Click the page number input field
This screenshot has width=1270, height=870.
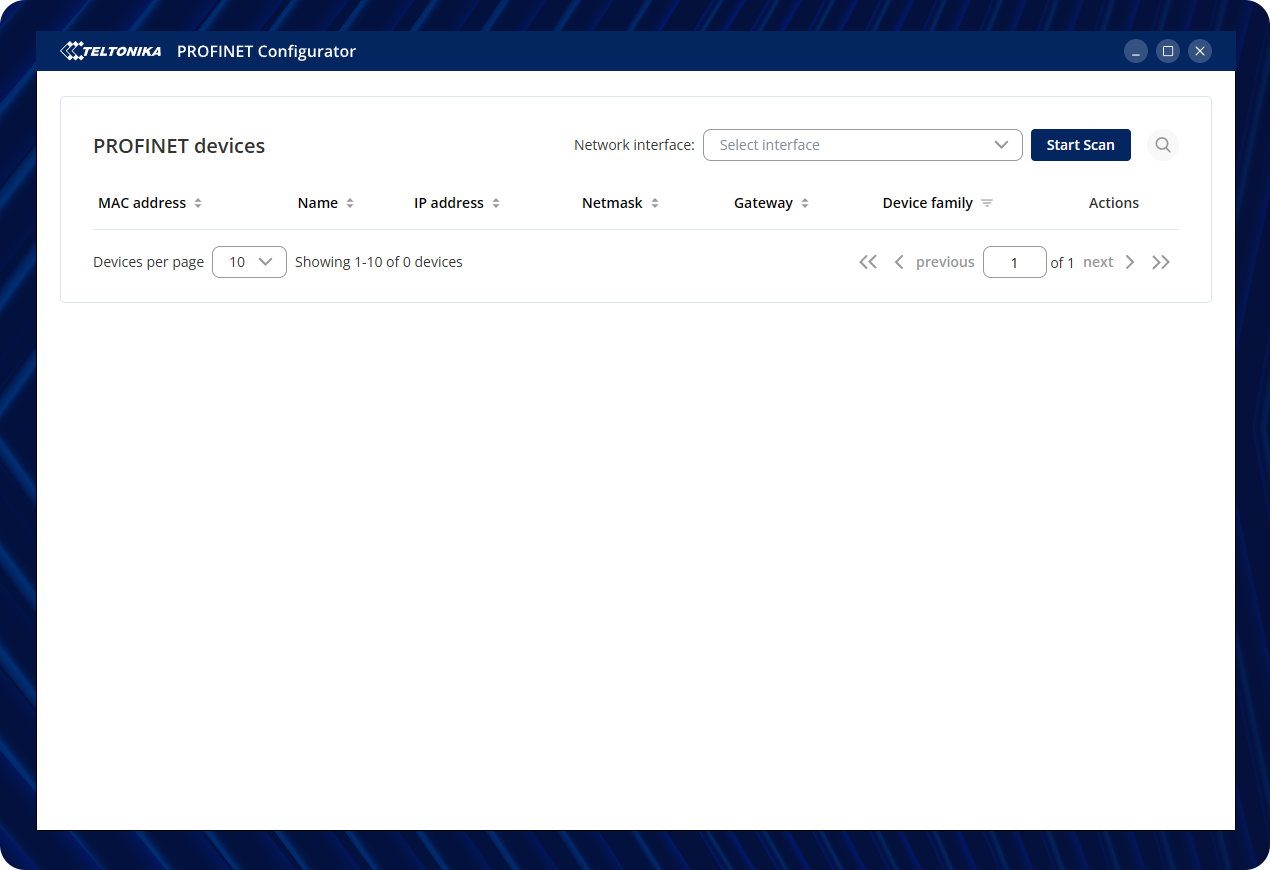tap(1014, 262)
